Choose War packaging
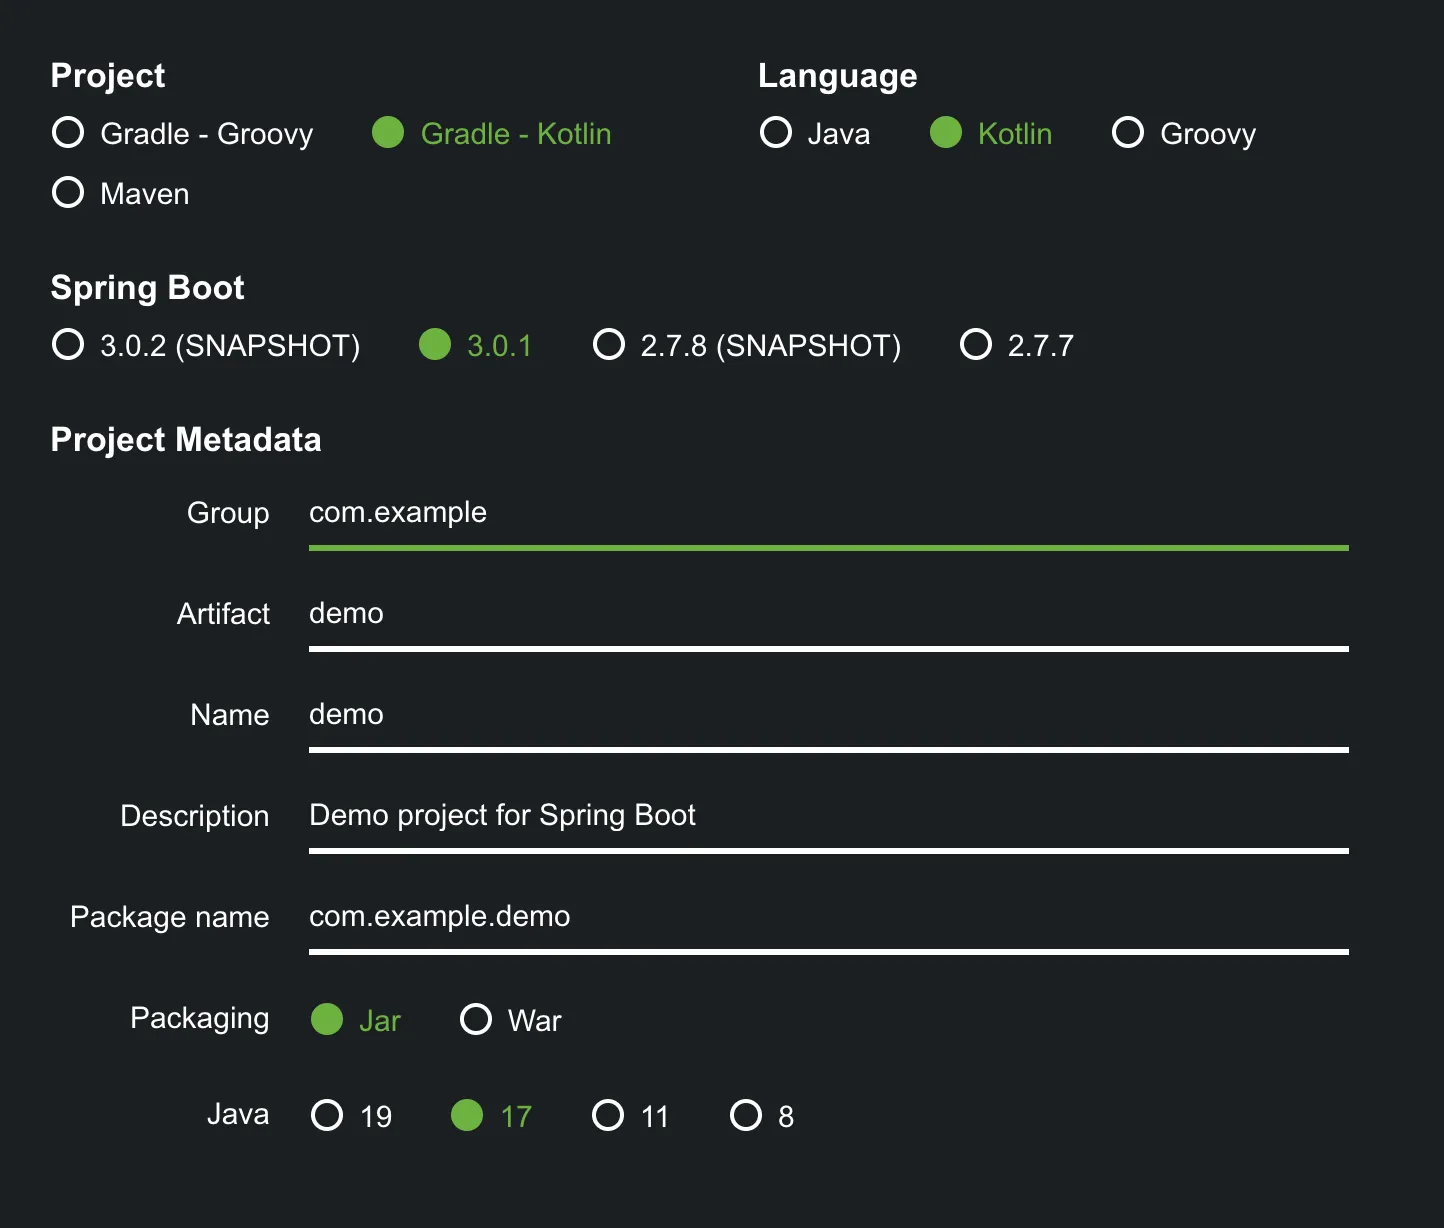This screenshot has width=1444, height=1228. (476, 1020)
